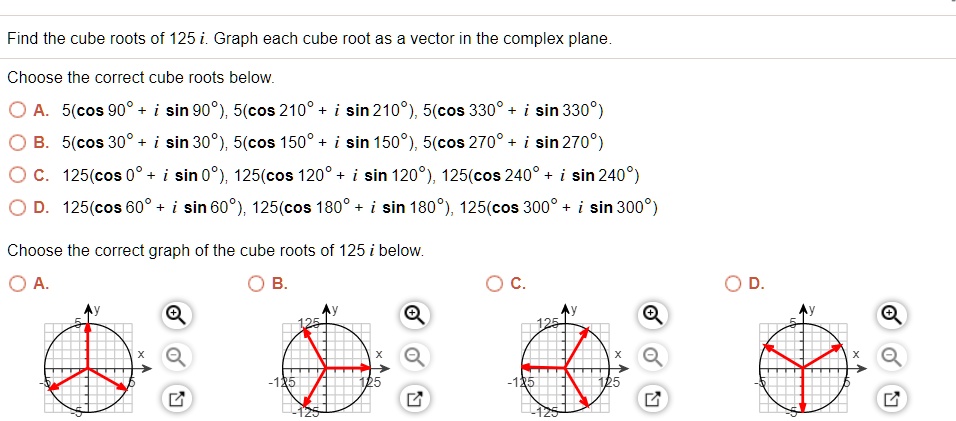Zoom out on graph D
This screenshot has height=421, width=956.
pyautogui.click(x=891, y=357)
